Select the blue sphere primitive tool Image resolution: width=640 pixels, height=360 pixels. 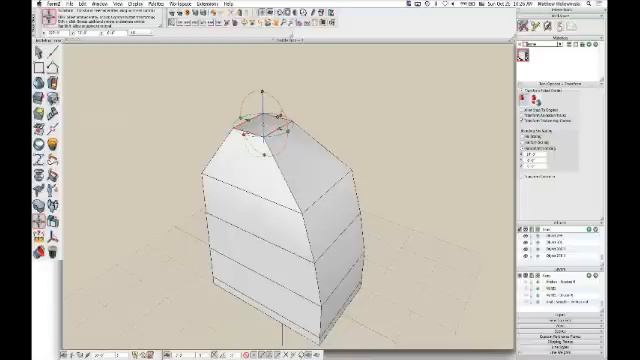[39, 83]
